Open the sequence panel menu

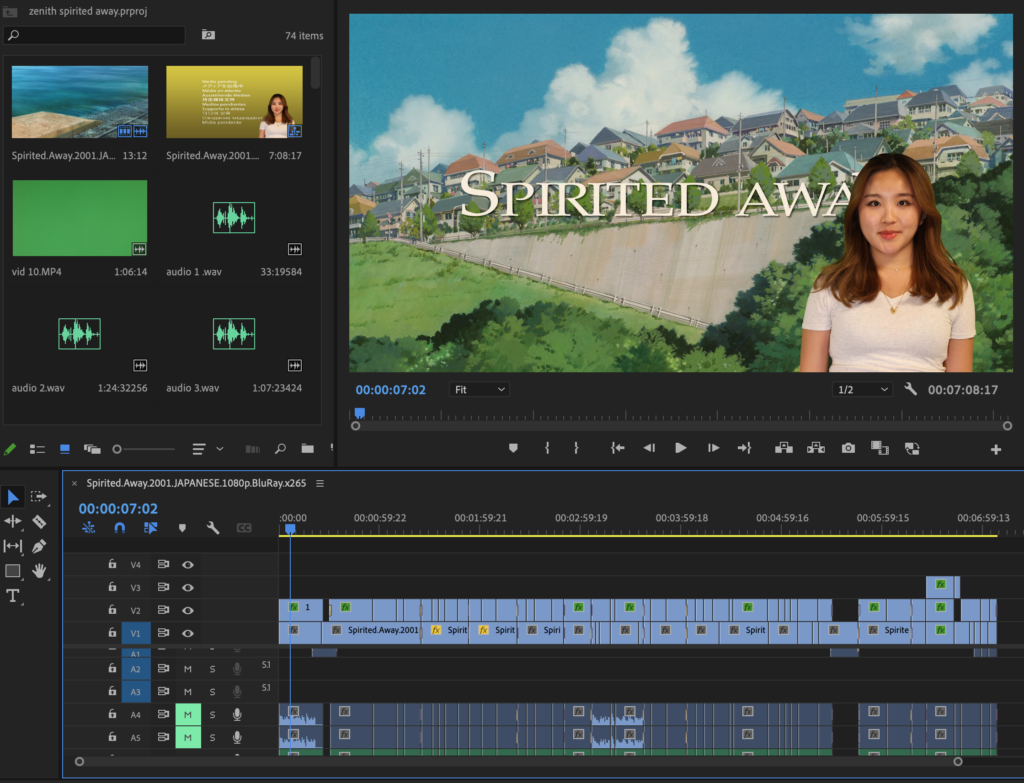coord(320,483)
